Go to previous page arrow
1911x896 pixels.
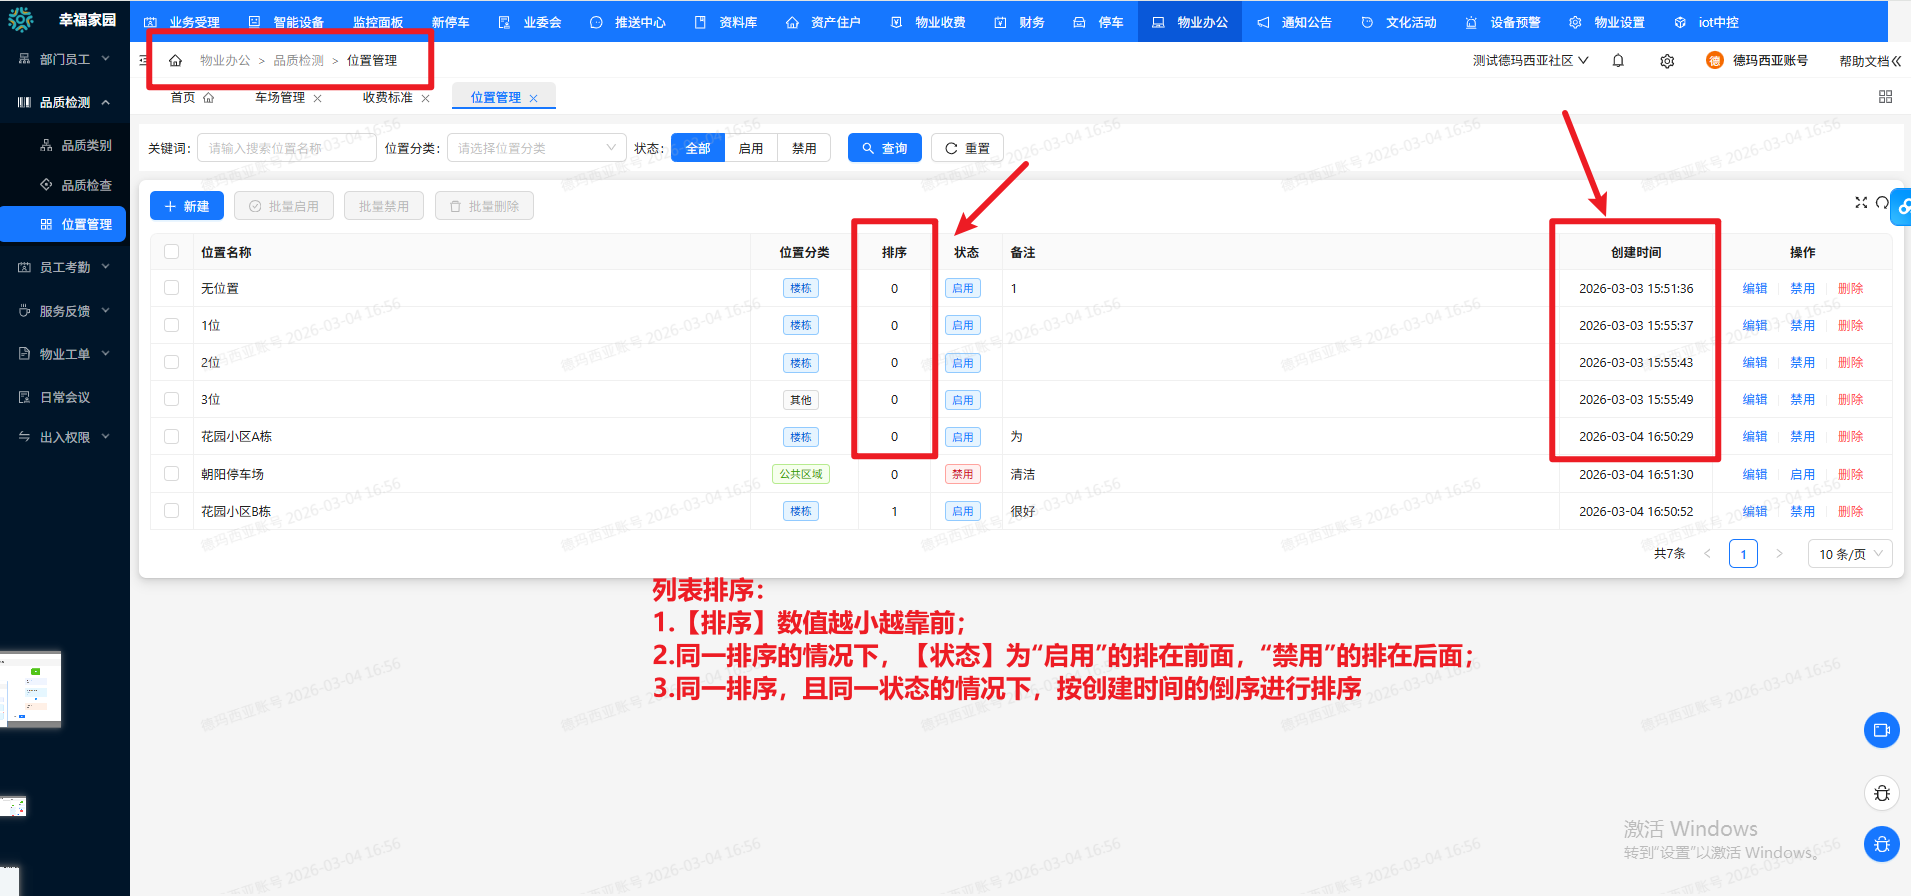(x=1707, y=554)
